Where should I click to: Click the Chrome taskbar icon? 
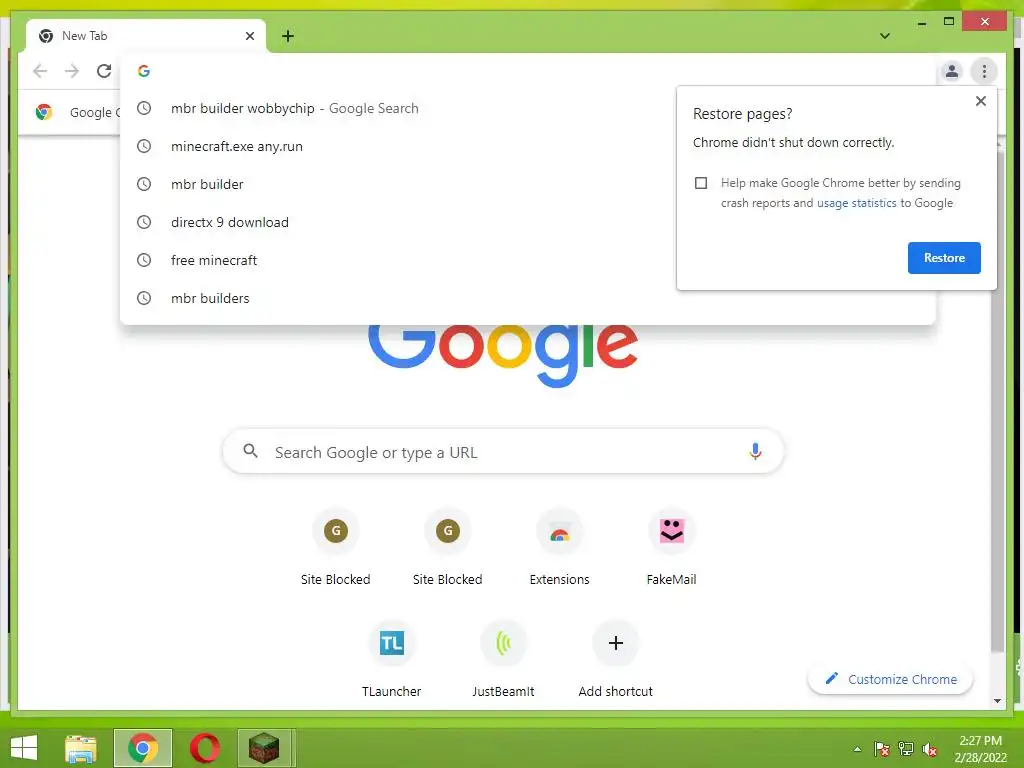point(143,748)
